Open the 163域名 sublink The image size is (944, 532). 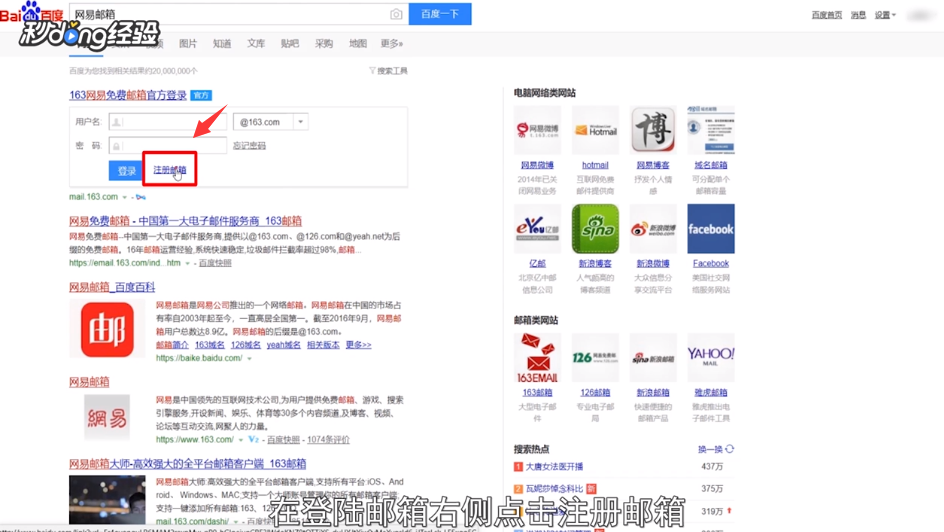click(x=210, y=345)
